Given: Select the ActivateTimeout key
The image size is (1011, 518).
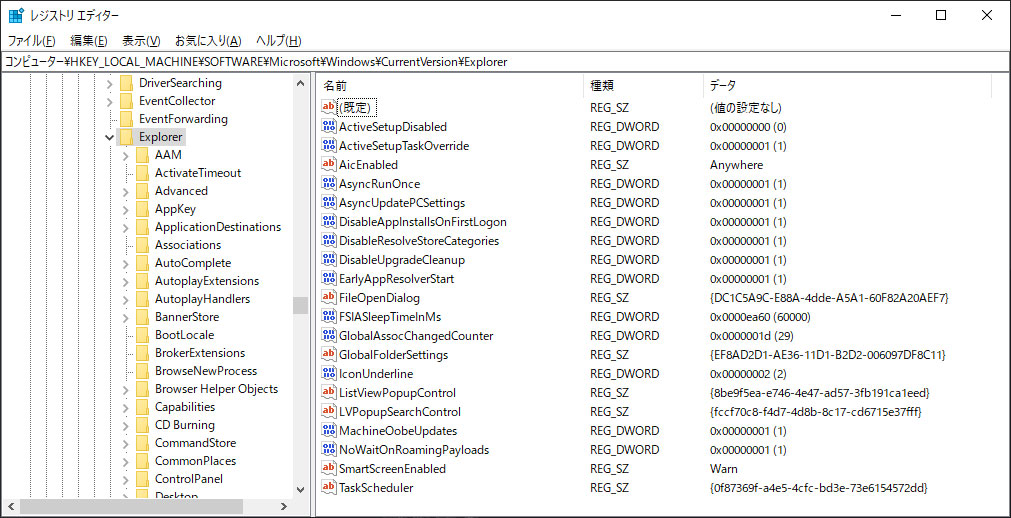Looking at the screenshot, I should pyautogui.click(x=198, y=173).
